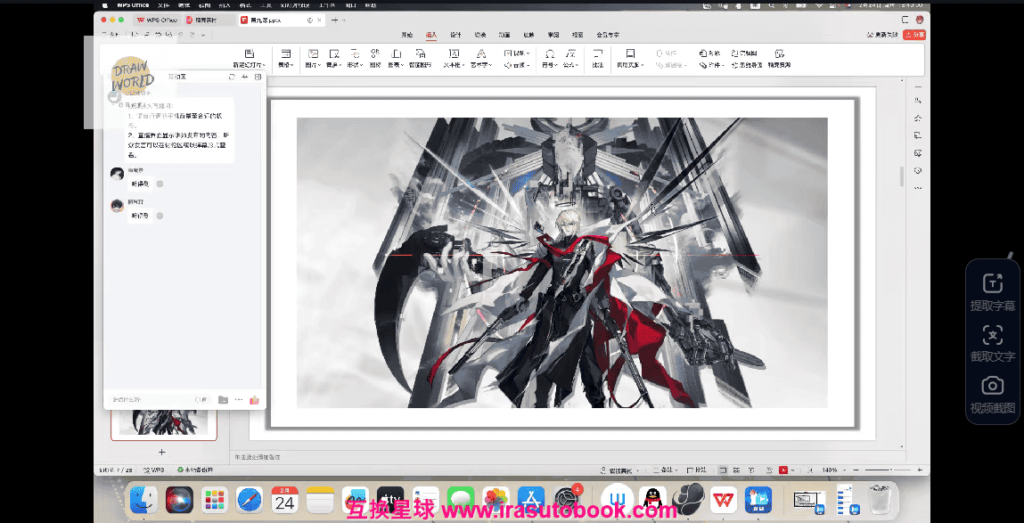Switch to Slide Sorter view in status bar
Screen dimensions: 1024x523
(737, 470)
